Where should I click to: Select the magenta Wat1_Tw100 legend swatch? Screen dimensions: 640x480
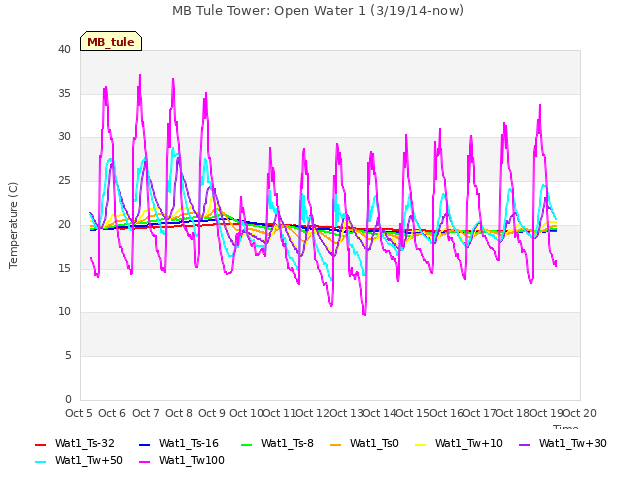[x=144, y=462]
